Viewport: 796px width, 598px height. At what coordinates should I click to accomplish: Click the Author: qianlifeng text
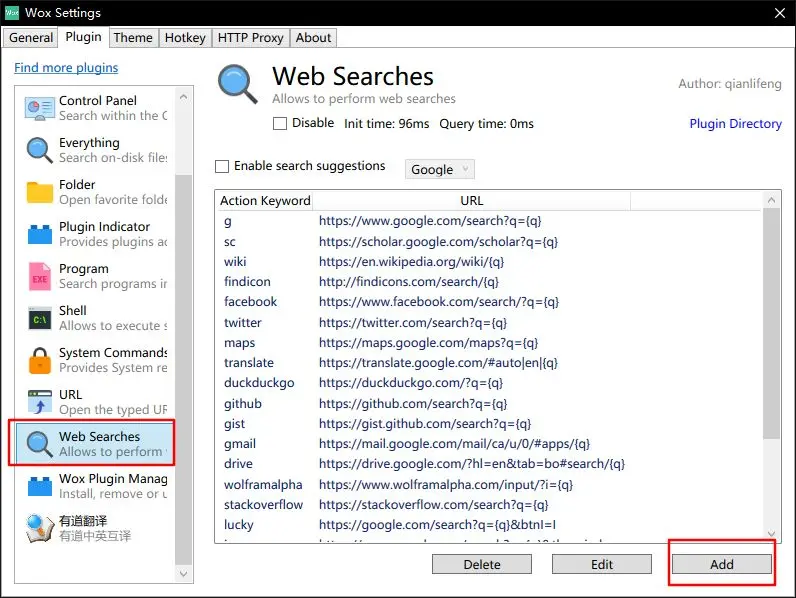[x=730, y=84]
